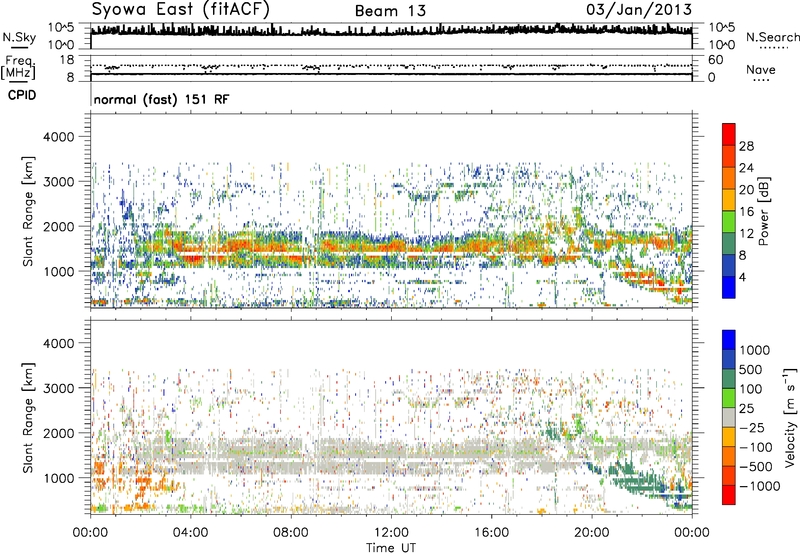This screenshot has width=800, height=554.
Task: Click the date '03/Jan/2013'
Action: tap(639, 9)
